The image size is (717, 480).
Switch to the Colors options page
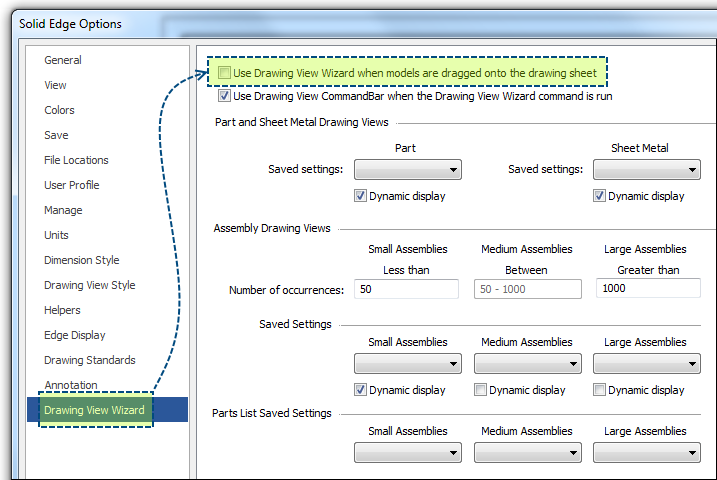point(59,110)
